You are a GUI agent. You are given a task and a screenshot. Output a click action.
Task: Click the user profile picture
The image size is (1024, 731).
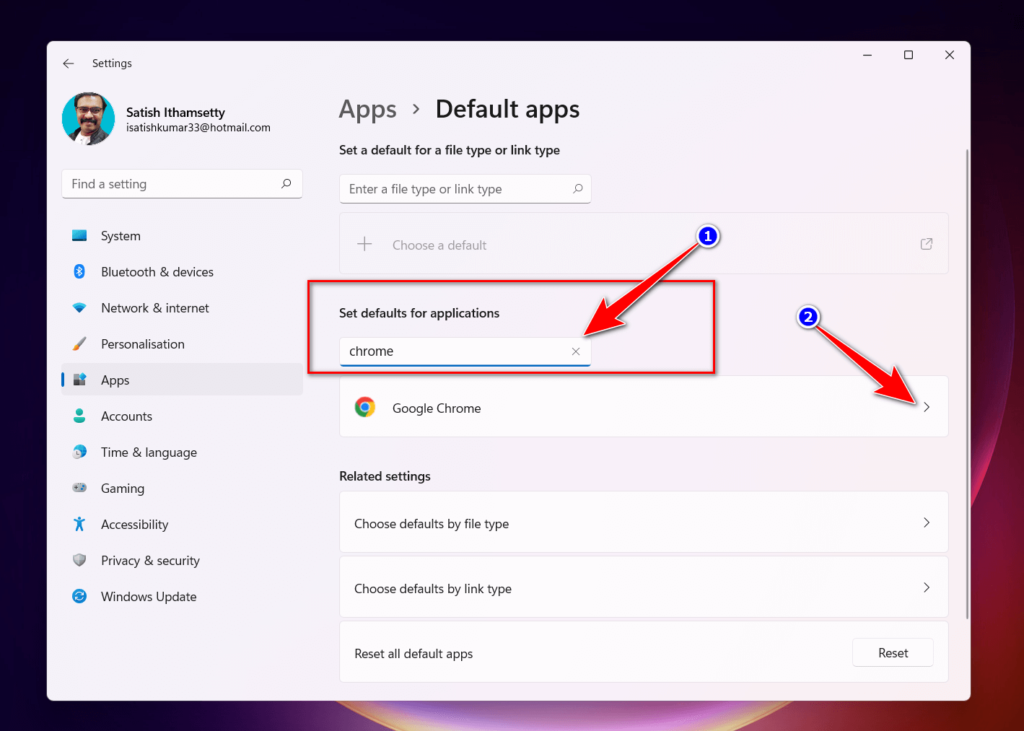(88, 118)
